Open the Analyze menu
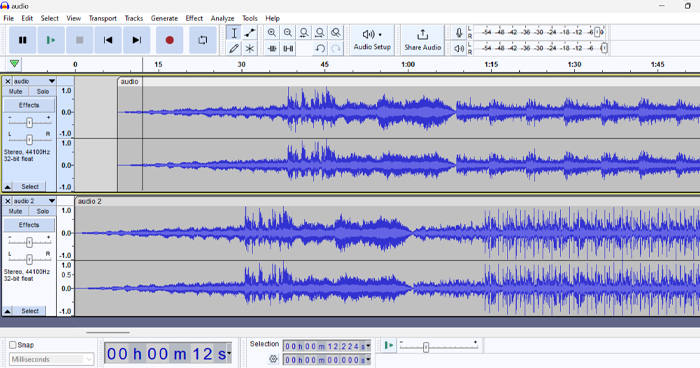Viewport: 700px width, 368px height. coord(222,18)
